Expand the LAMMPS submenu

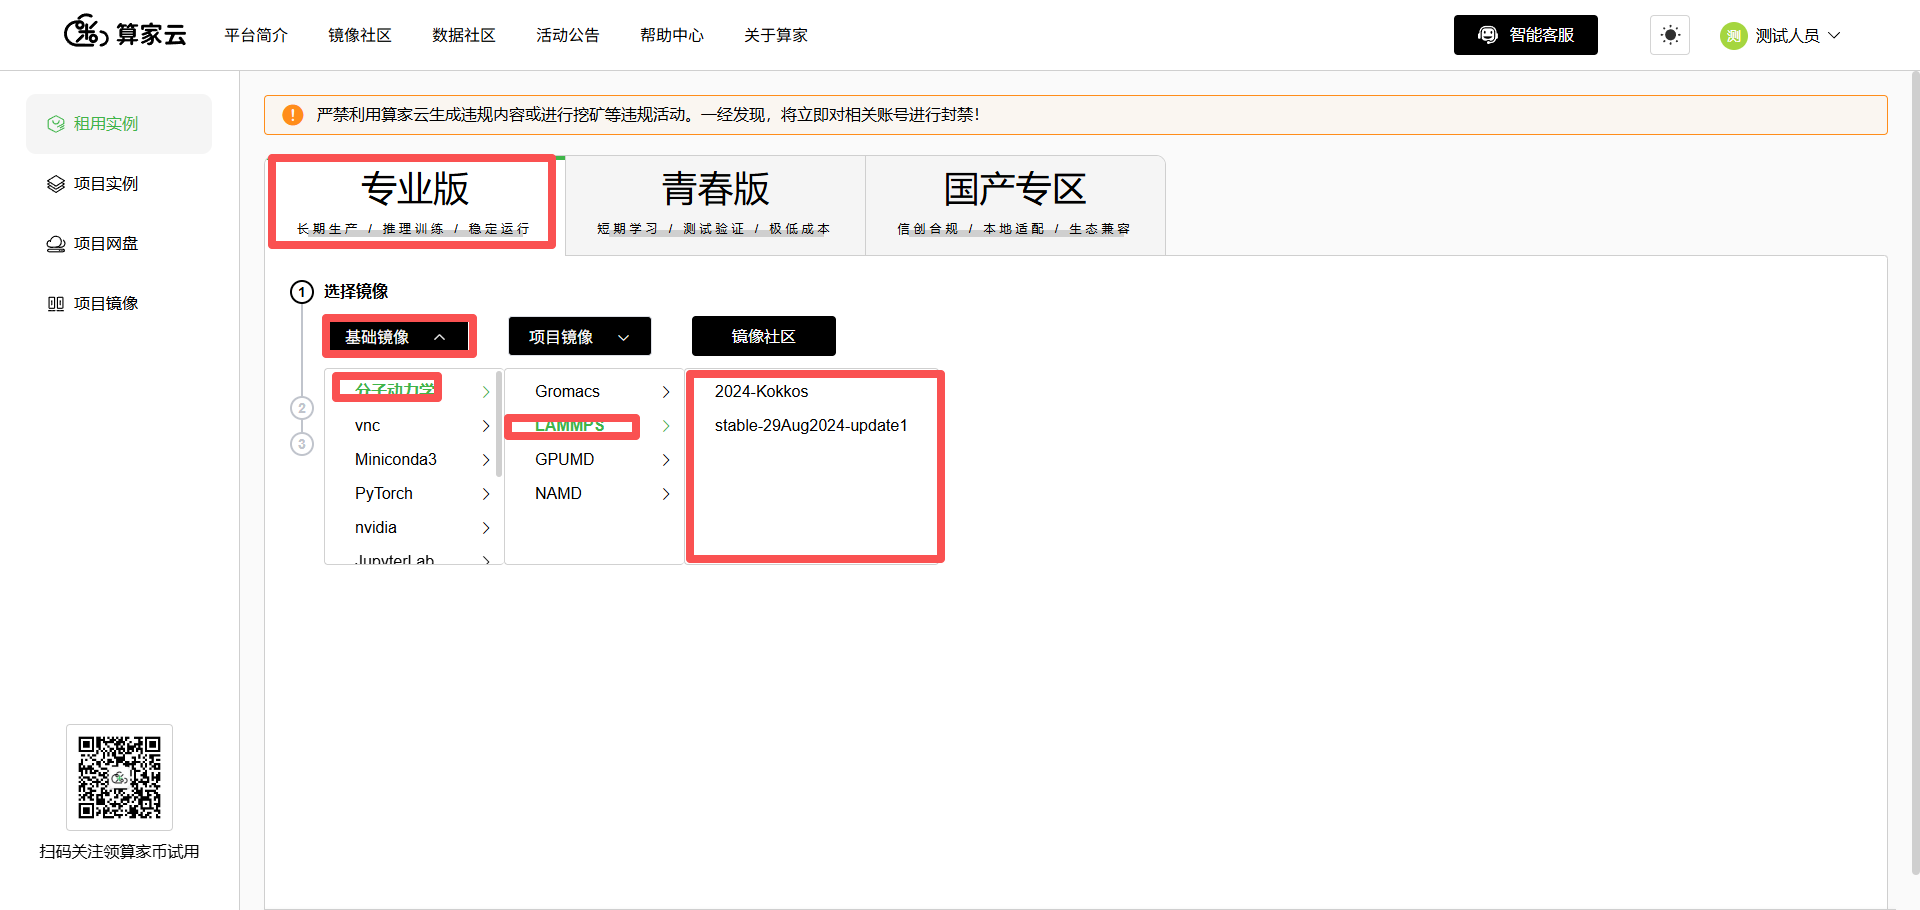[594, 425]
